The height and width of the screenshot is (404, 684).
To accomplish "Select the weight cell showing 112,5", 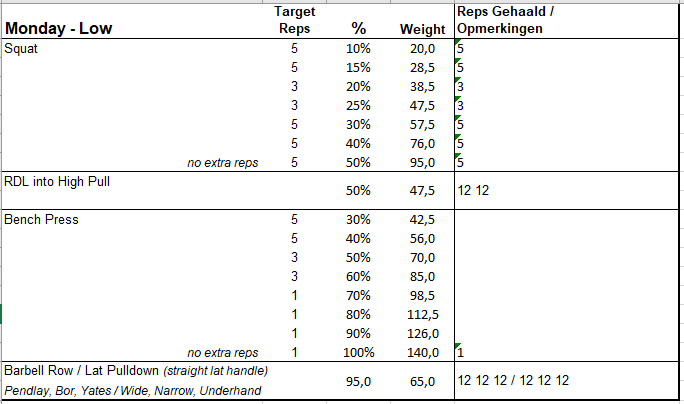I will (418, 314).
